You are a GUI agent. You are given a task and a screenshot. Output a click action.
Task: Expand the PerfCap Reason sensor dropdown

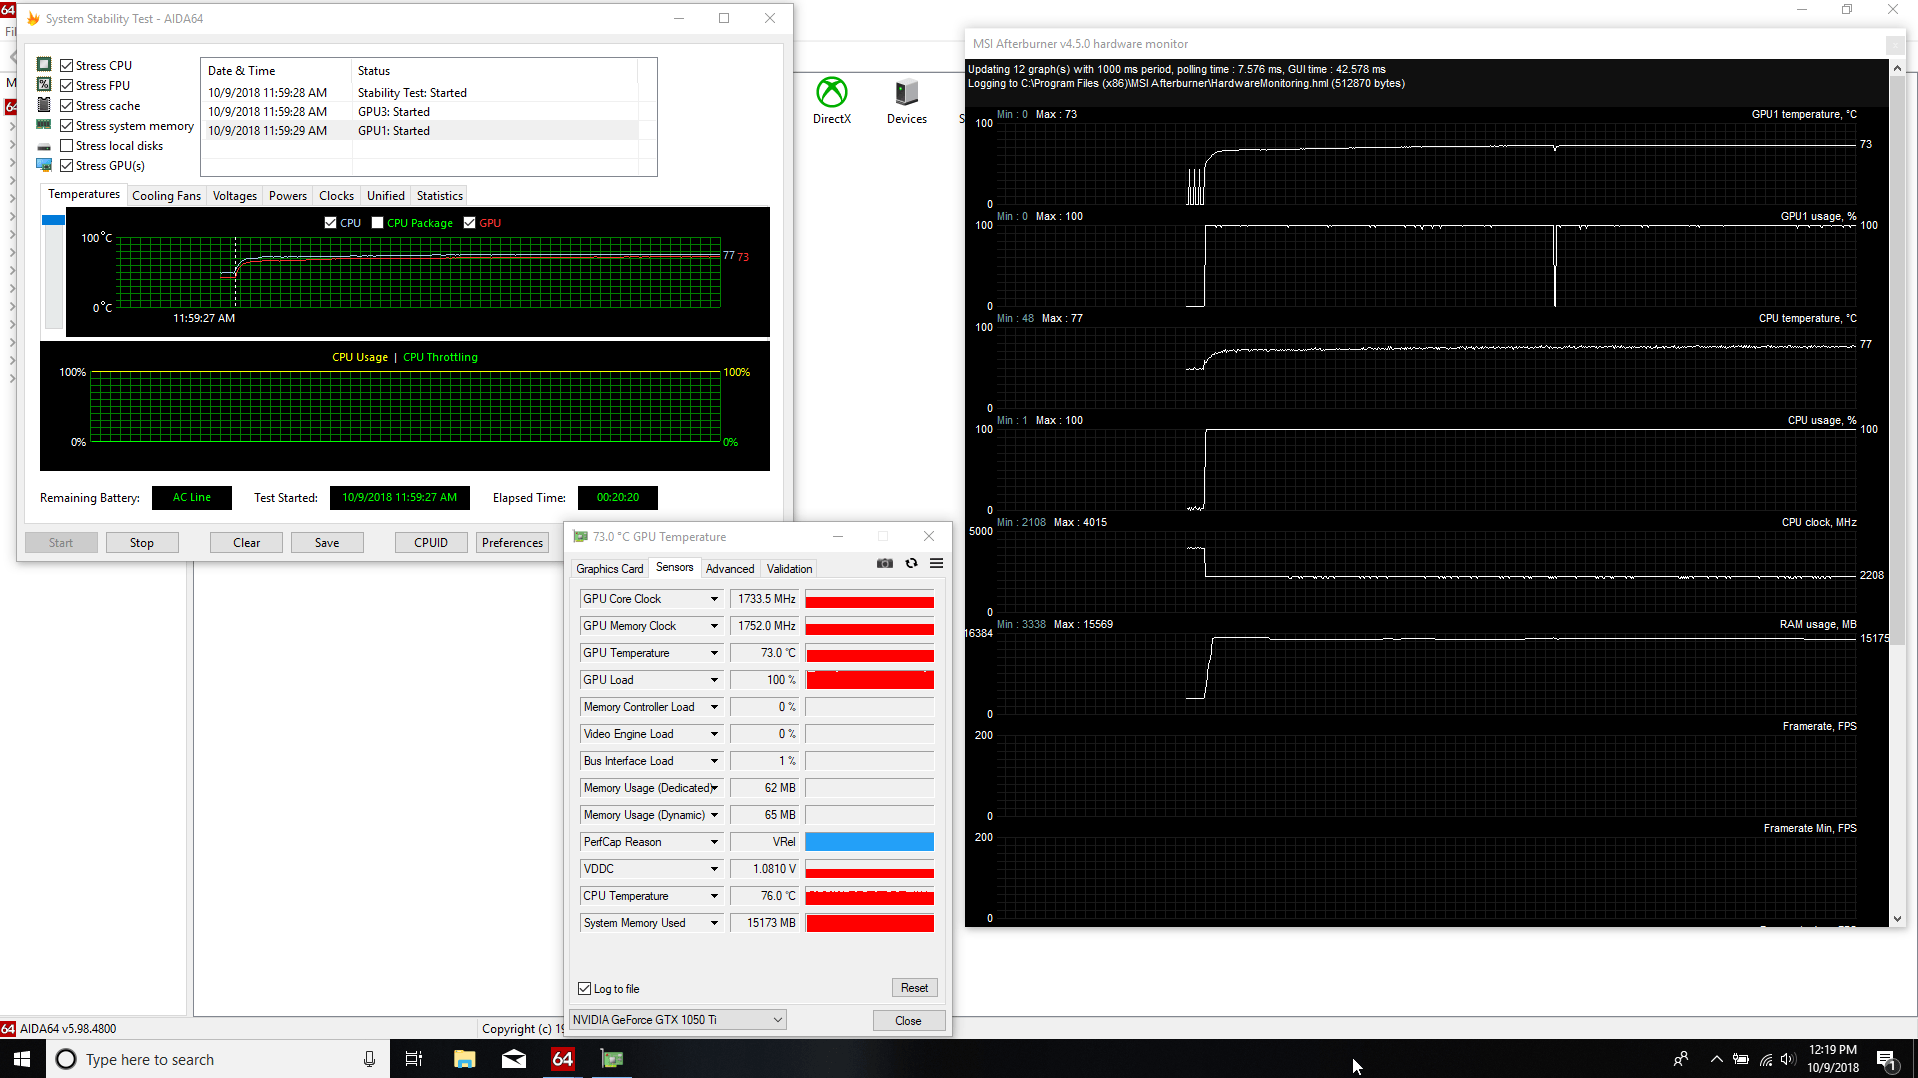(714, 842)
